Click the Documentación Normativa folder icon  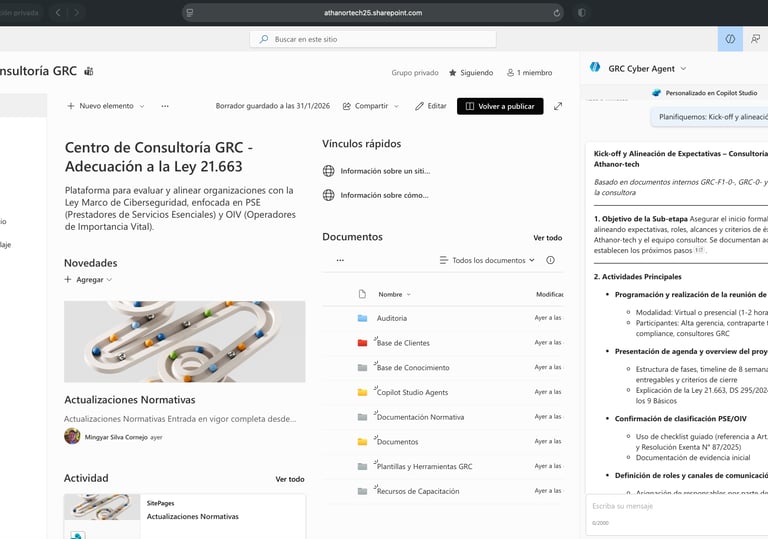362,417
